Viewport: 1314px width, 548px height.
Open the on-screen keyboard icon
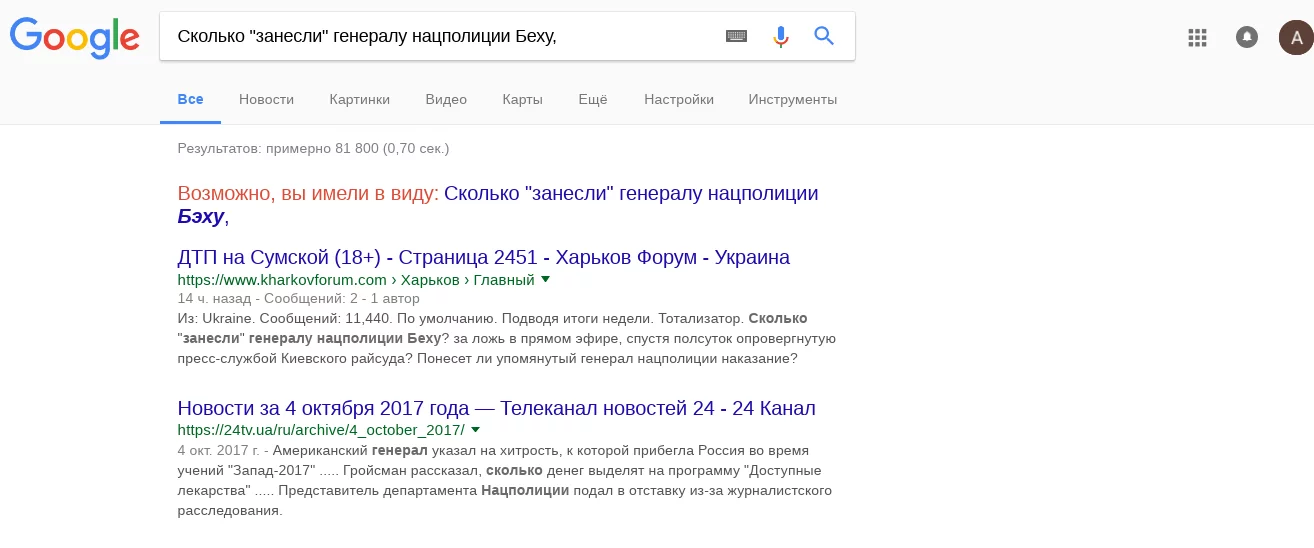[x=736, y=36]
